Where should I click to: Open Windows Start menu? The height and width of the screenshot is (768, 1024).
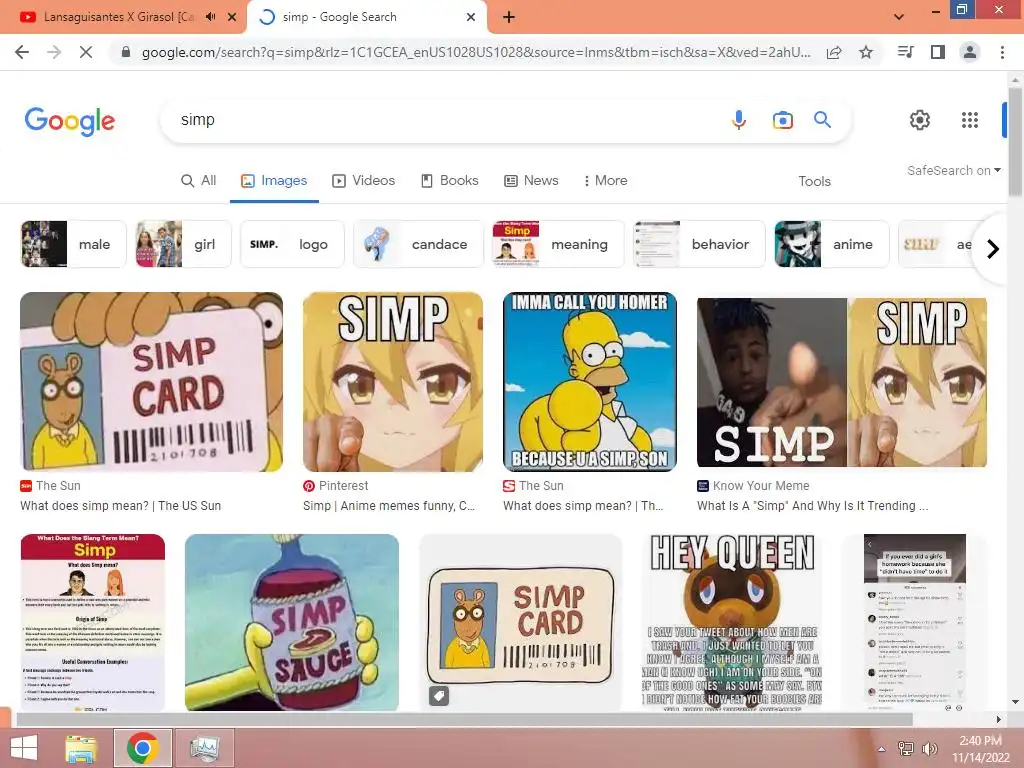pos(24,748)
